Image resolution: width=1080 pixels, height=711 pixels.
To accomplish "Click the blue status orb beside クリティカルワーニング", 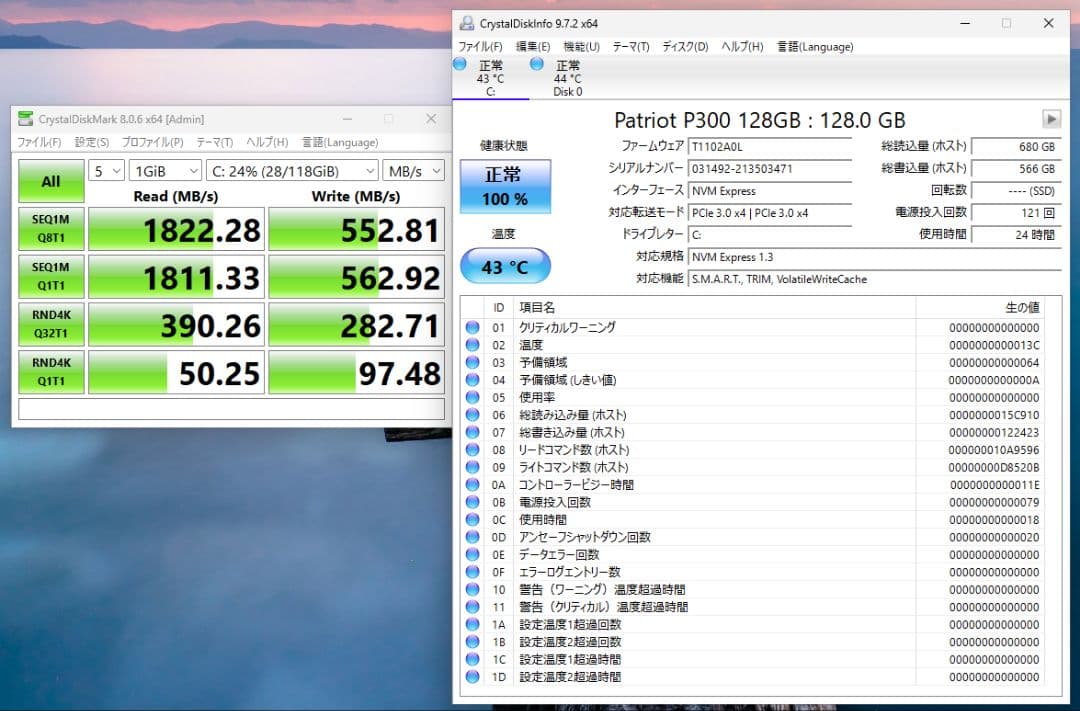I will click(471, 326).
